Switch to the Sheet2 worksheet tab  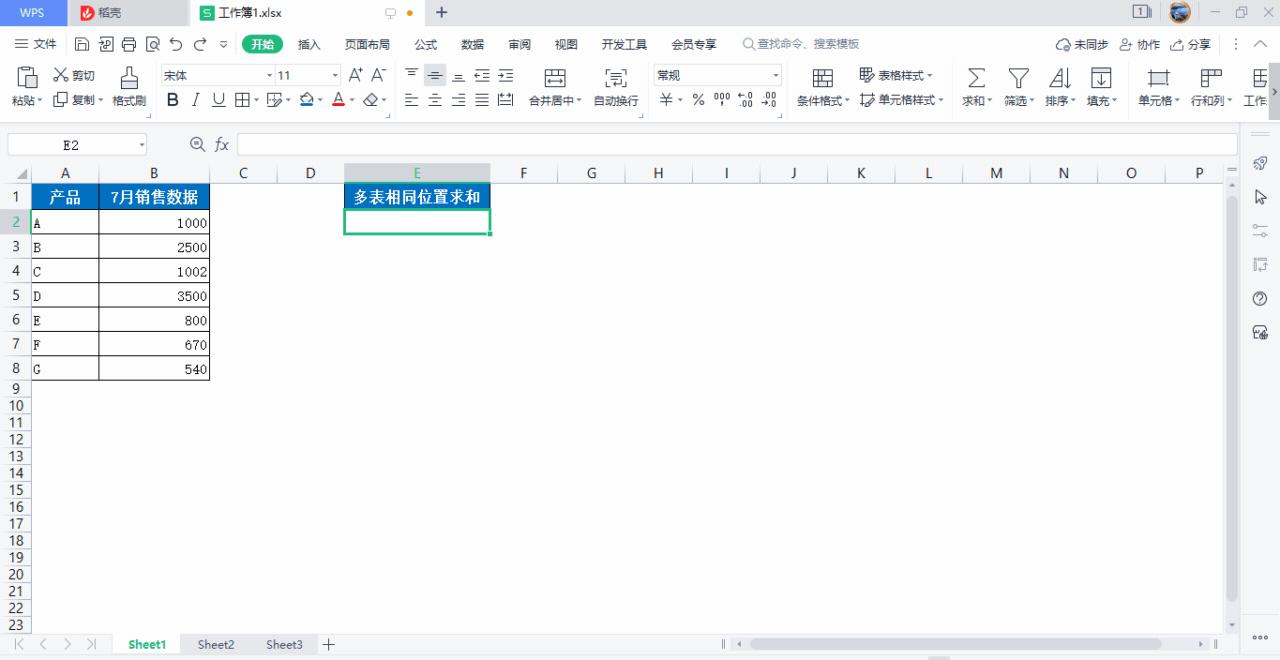coord(215,644)
